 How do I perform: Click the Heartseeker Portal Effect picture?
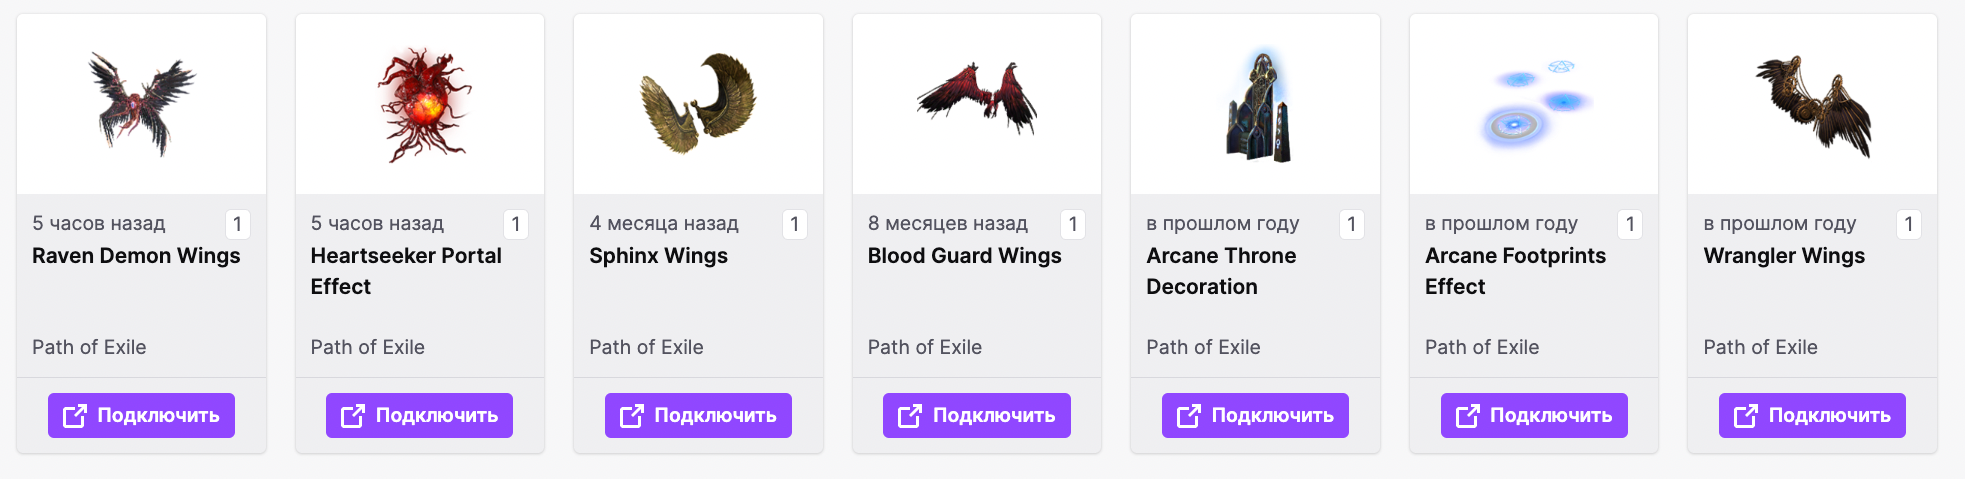coord(424,104)
